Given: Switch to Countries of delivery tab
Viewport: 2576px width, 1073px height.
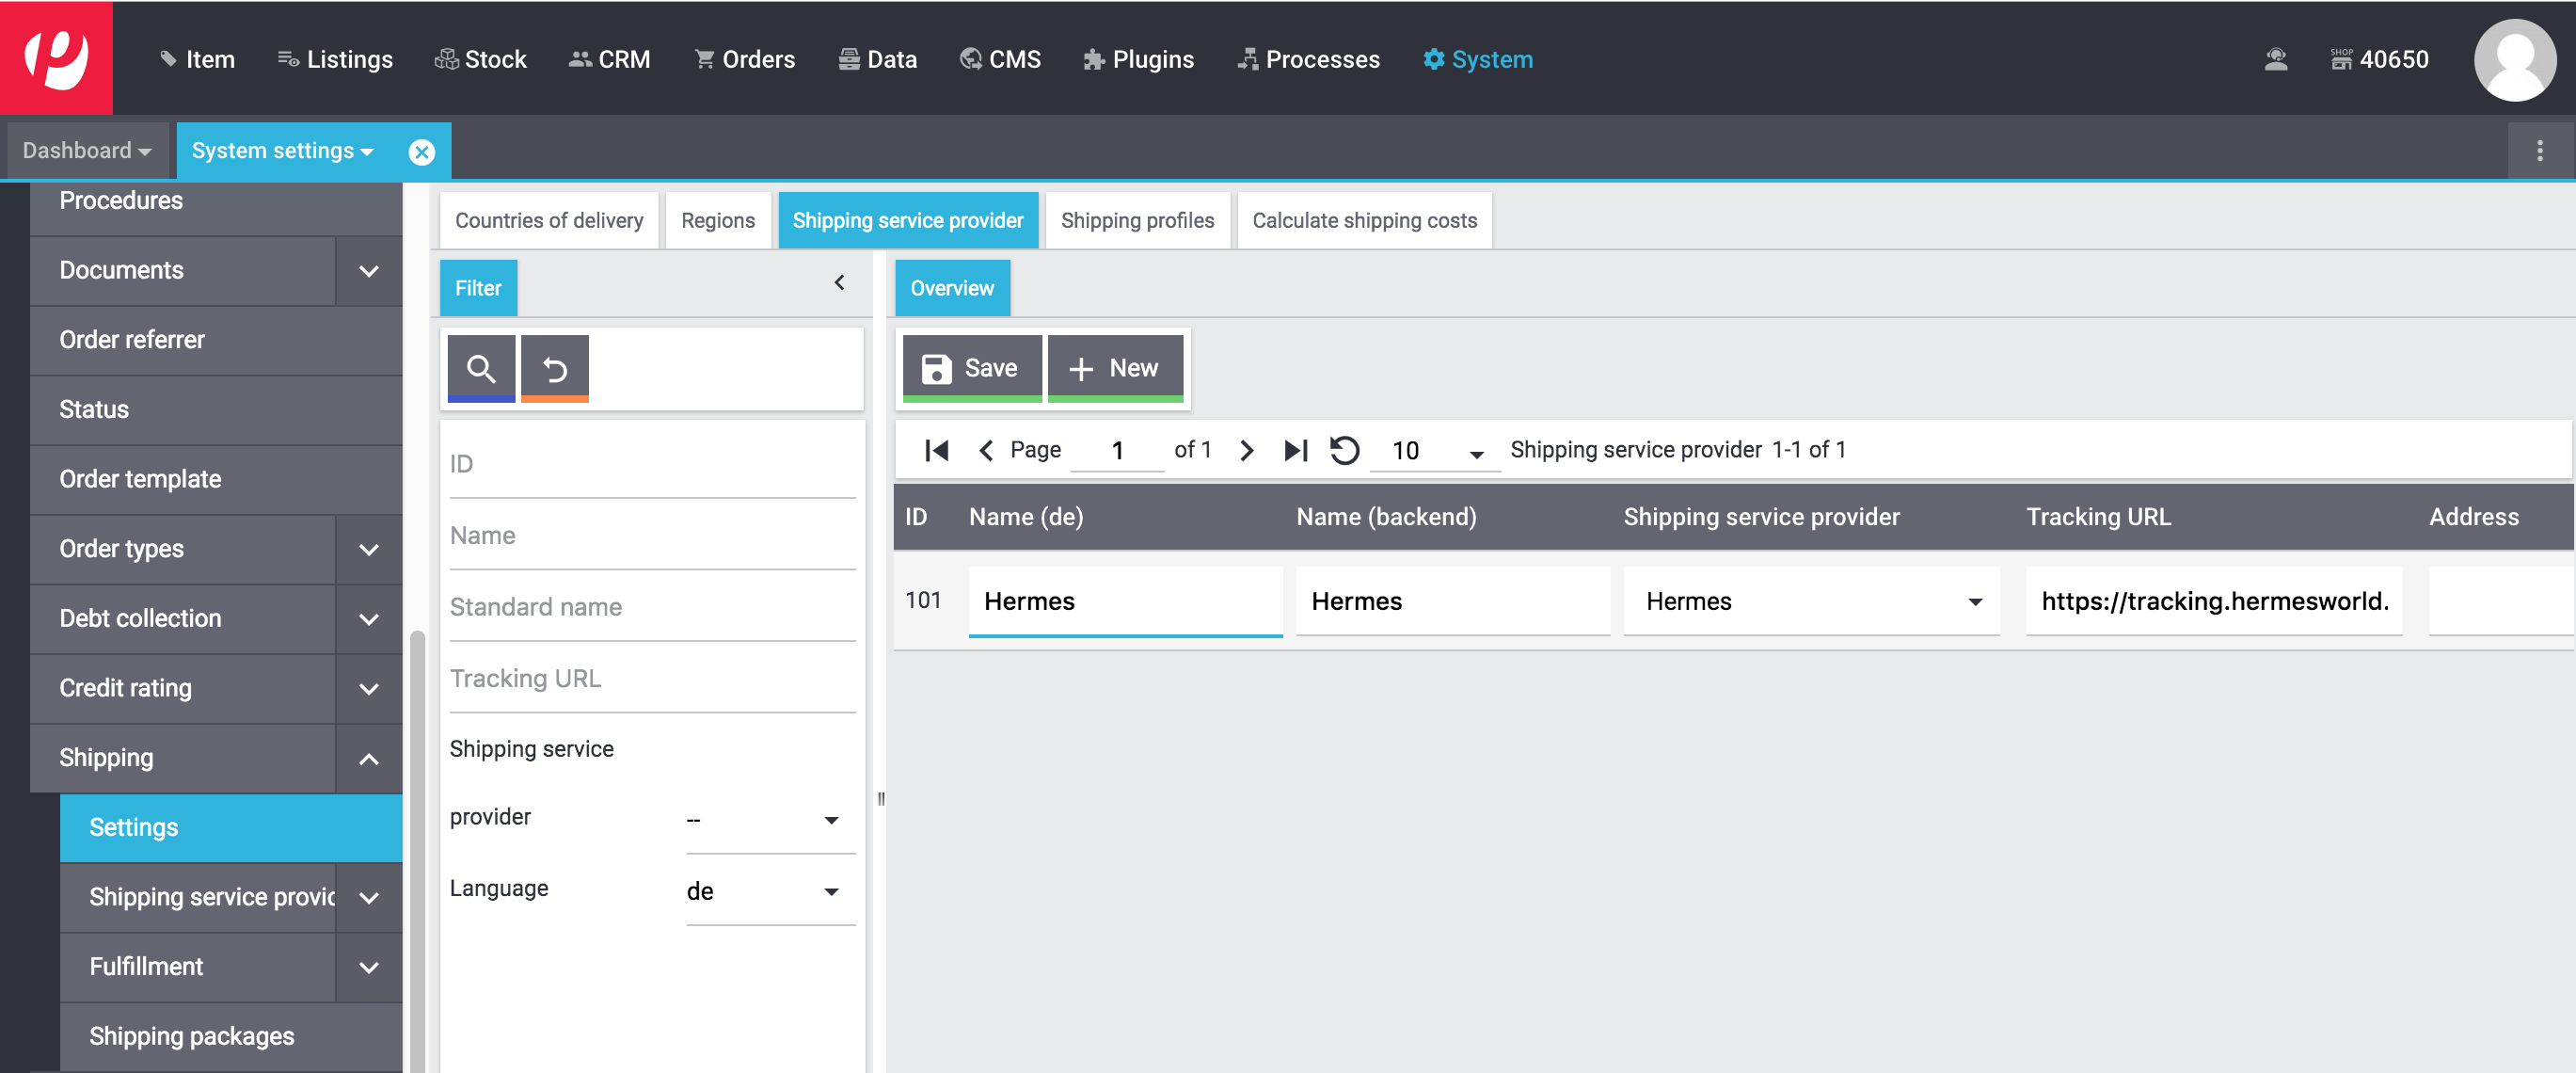Looking at the screenshot, I should tap(549, 220).
